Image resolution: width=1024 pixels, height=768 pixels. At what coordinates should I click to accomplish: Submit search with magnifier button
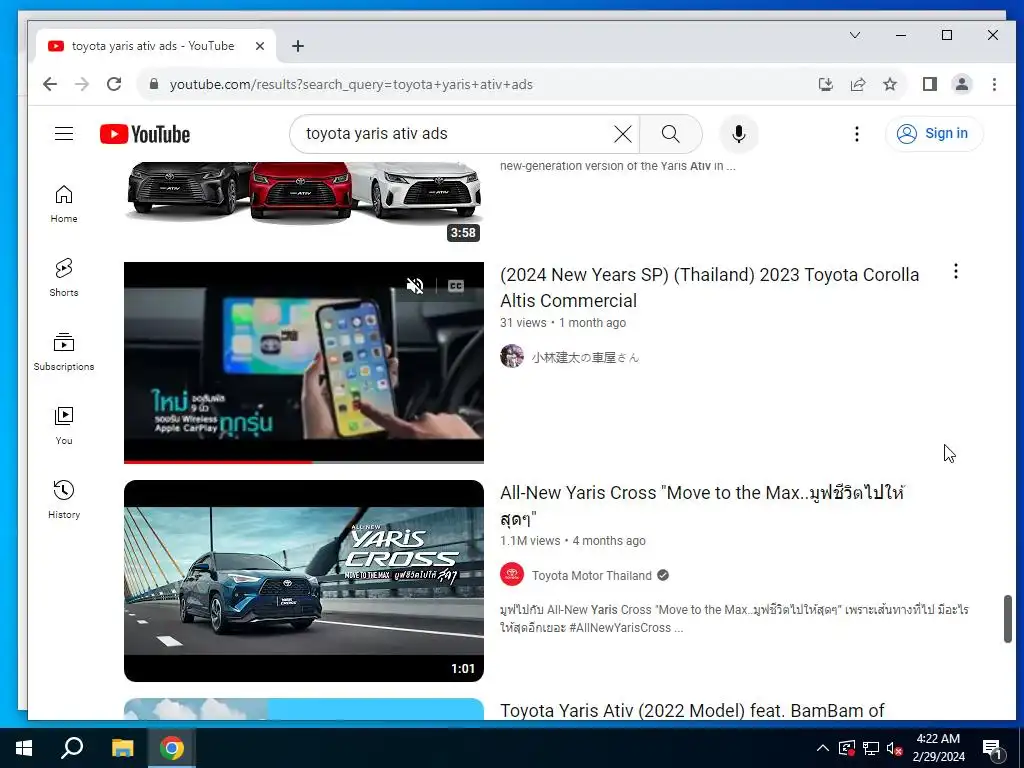tap(671, 134)
